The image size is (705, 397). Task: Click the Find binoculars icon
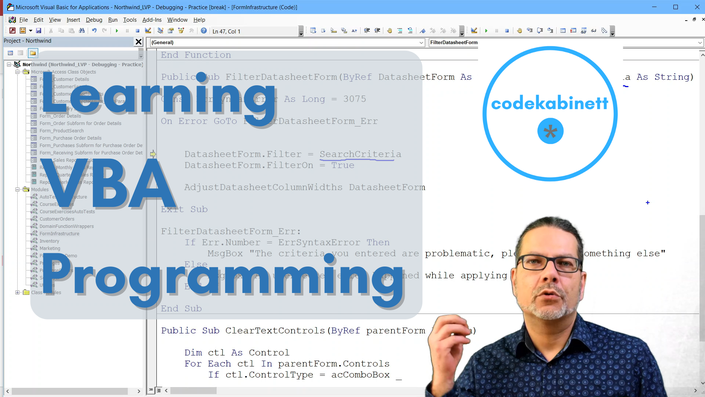(82, 31)
